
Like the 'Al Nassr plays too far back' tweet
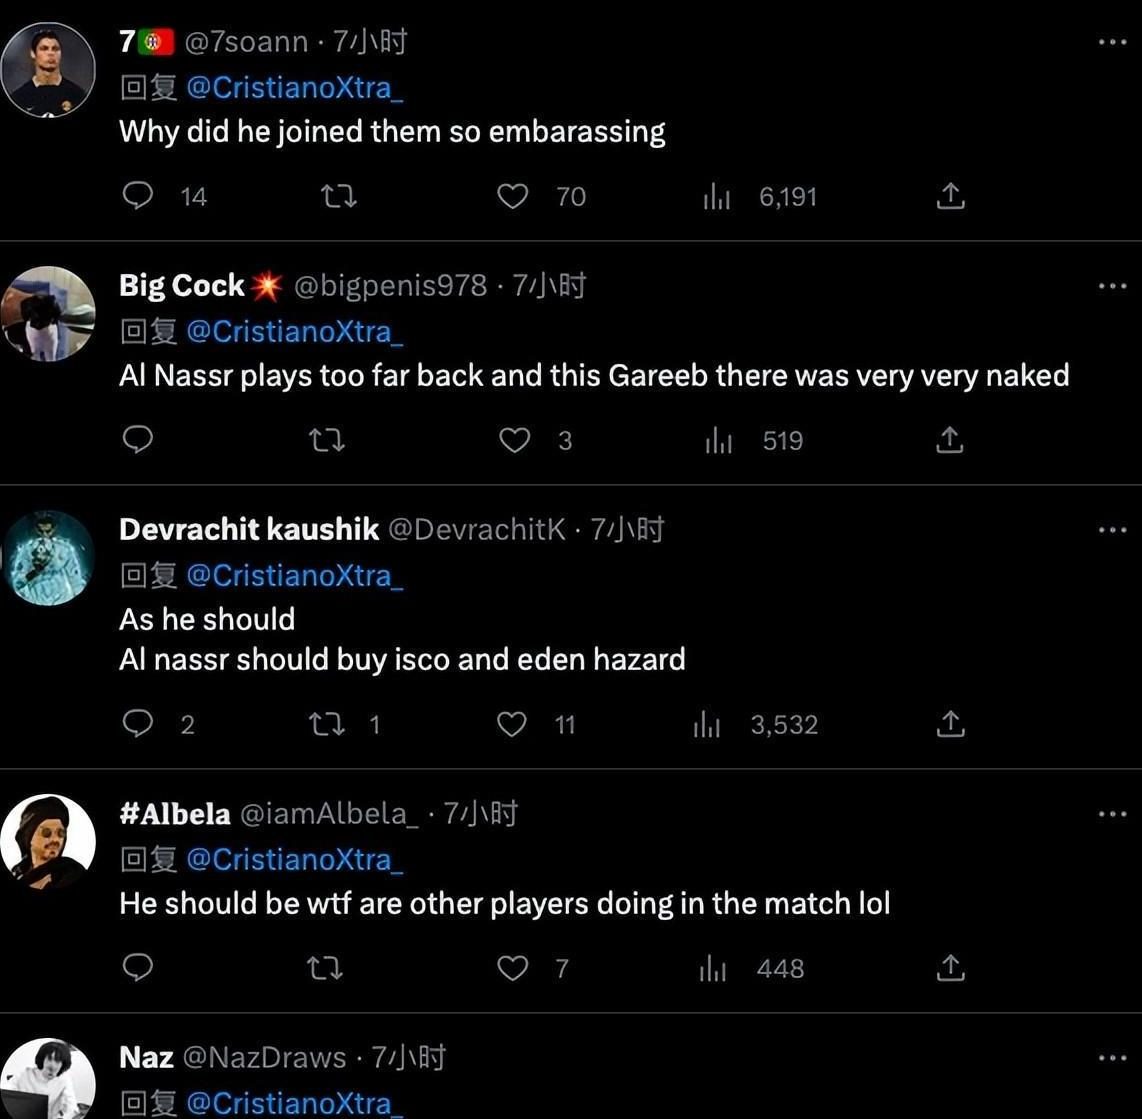click(x=514, y=440)
